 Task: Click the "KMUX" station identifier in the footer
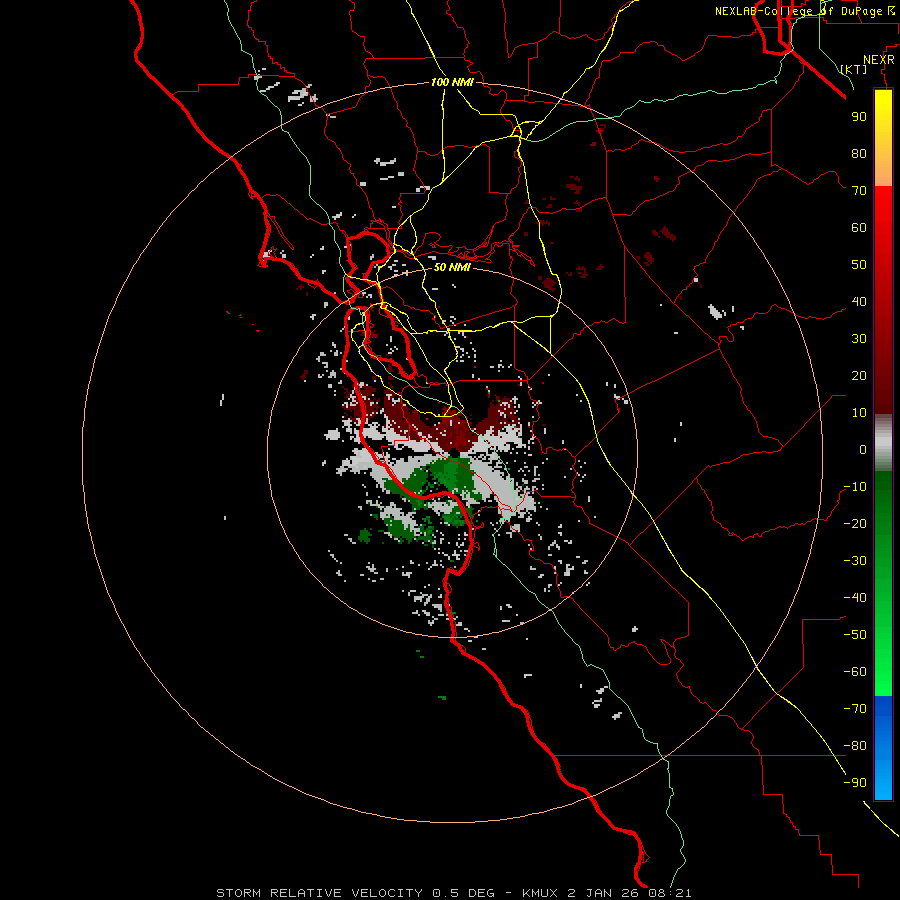click(540, 893)
